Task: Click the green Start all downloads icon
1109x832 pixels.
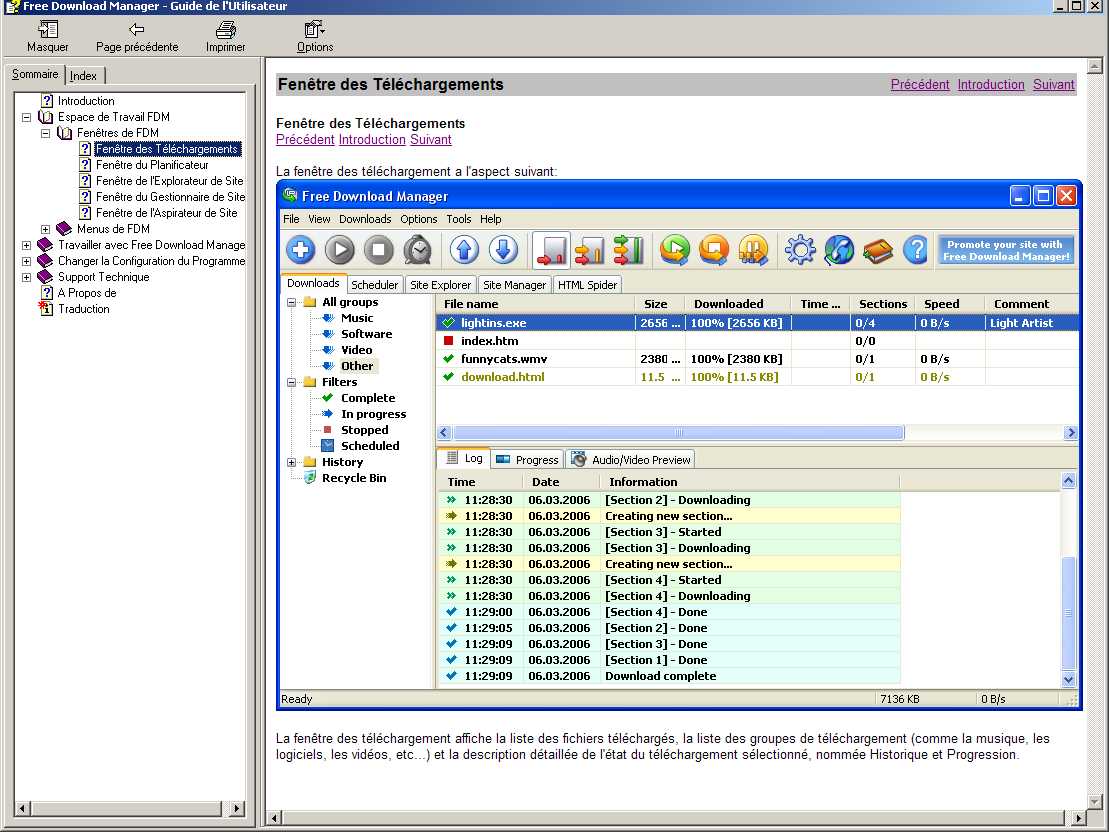Action: point(675,250)
